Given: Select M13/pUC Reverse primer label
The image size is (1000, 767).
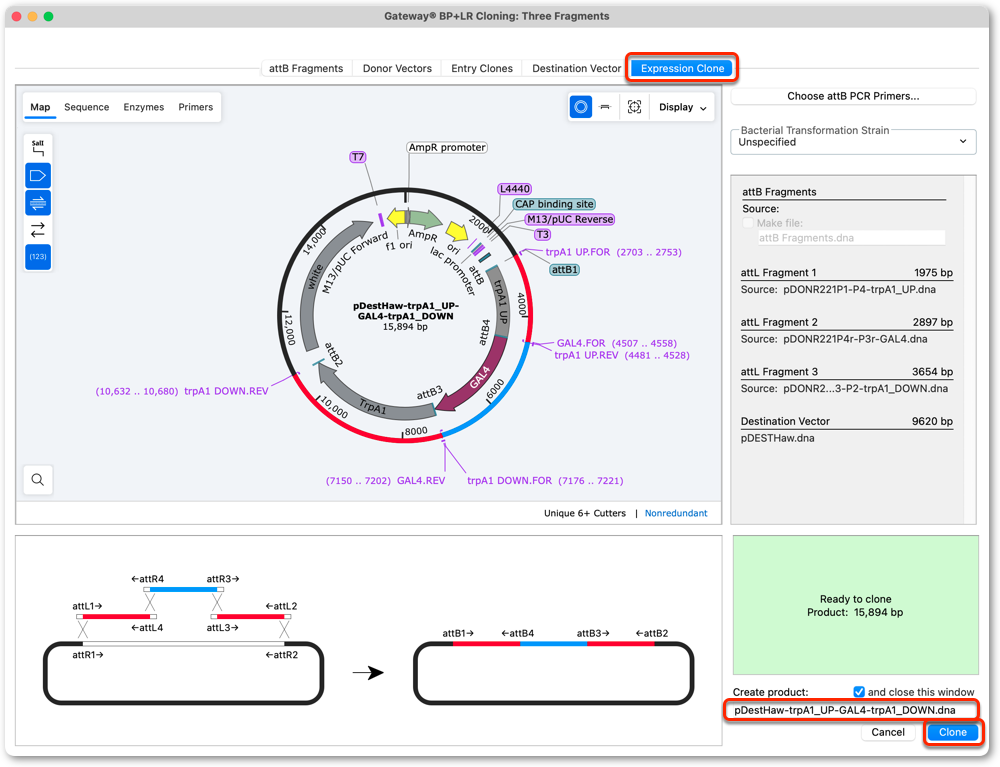Looking at the screenshot, I should (570, 219).
